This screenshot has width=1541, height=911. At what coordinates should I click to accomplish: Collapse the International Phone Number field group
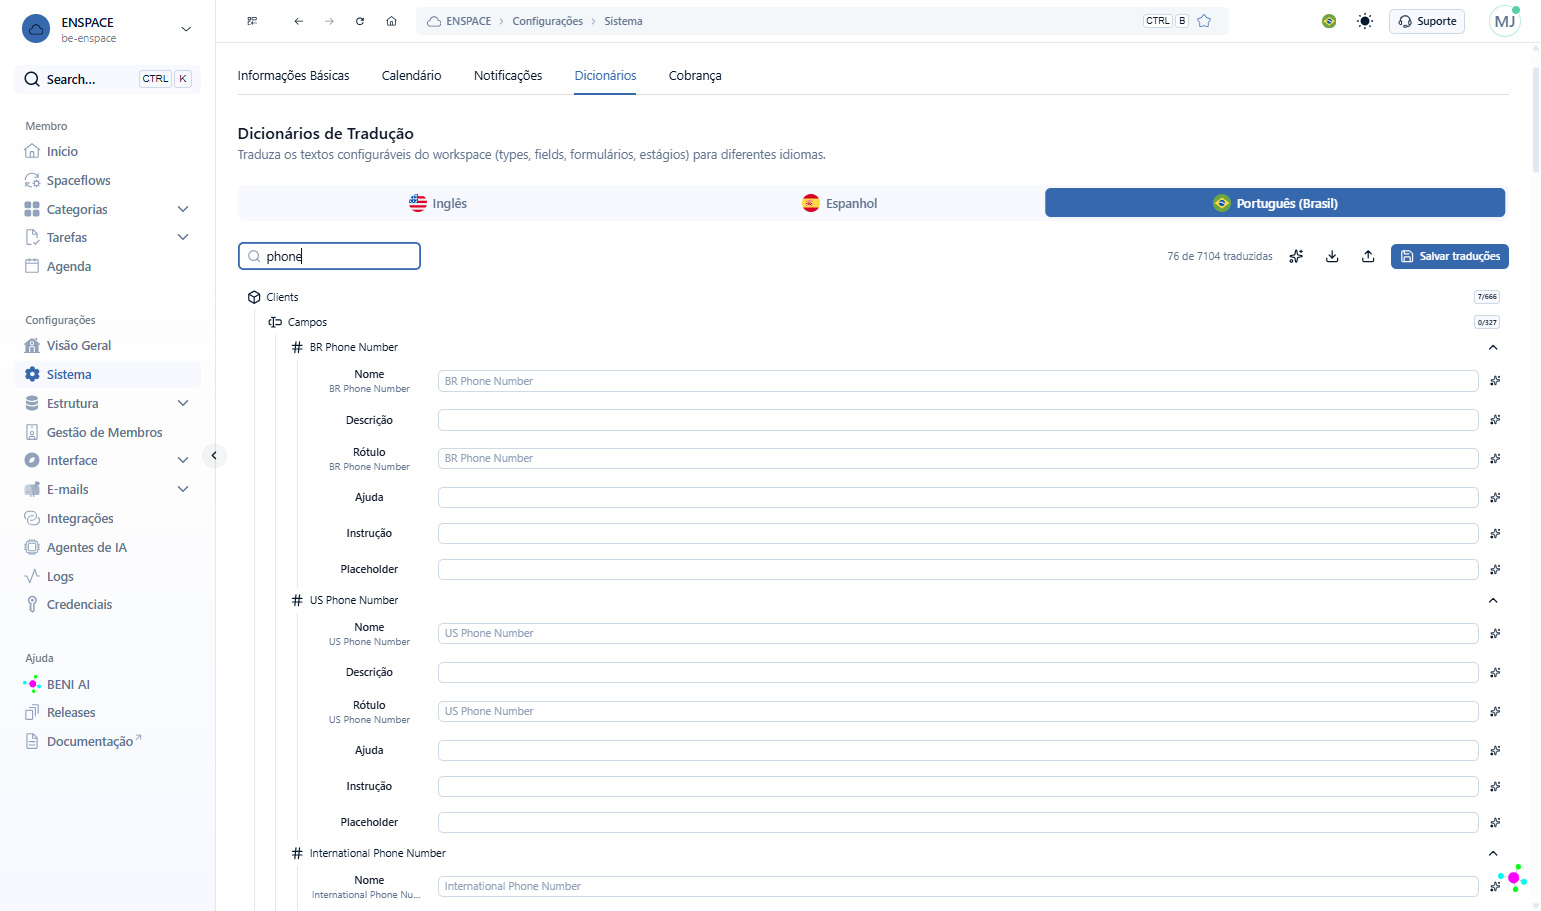click(x=1493, y=853)
